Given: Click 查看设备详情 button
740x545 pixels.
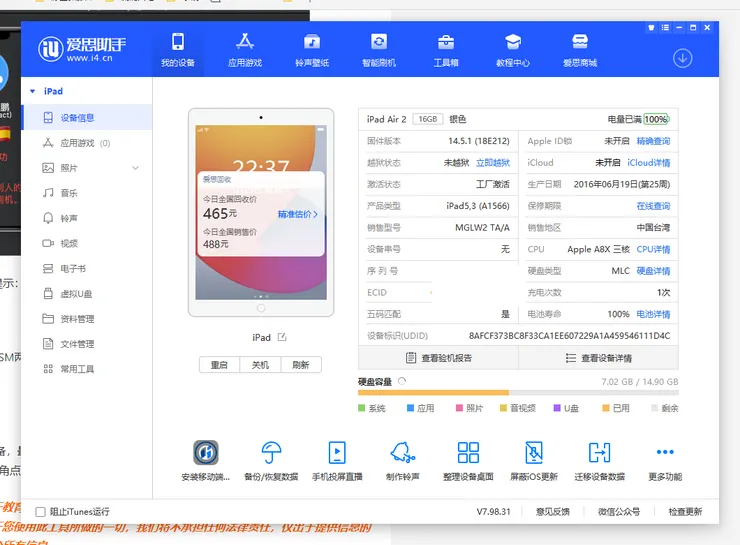Looking at the screenshot, I should click(598, 358).
